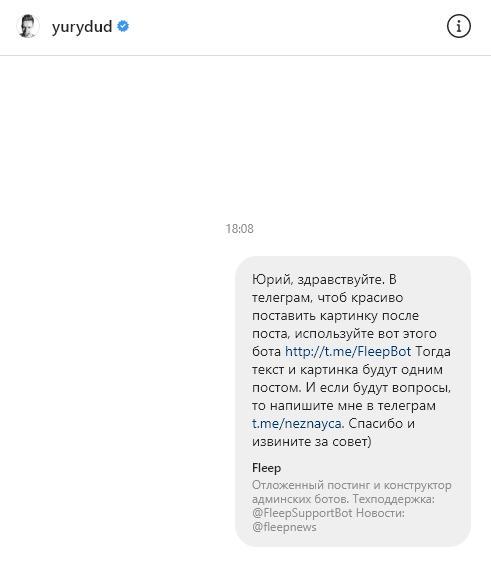Click the word Новости: in the preview card

[x=380, y=513]
